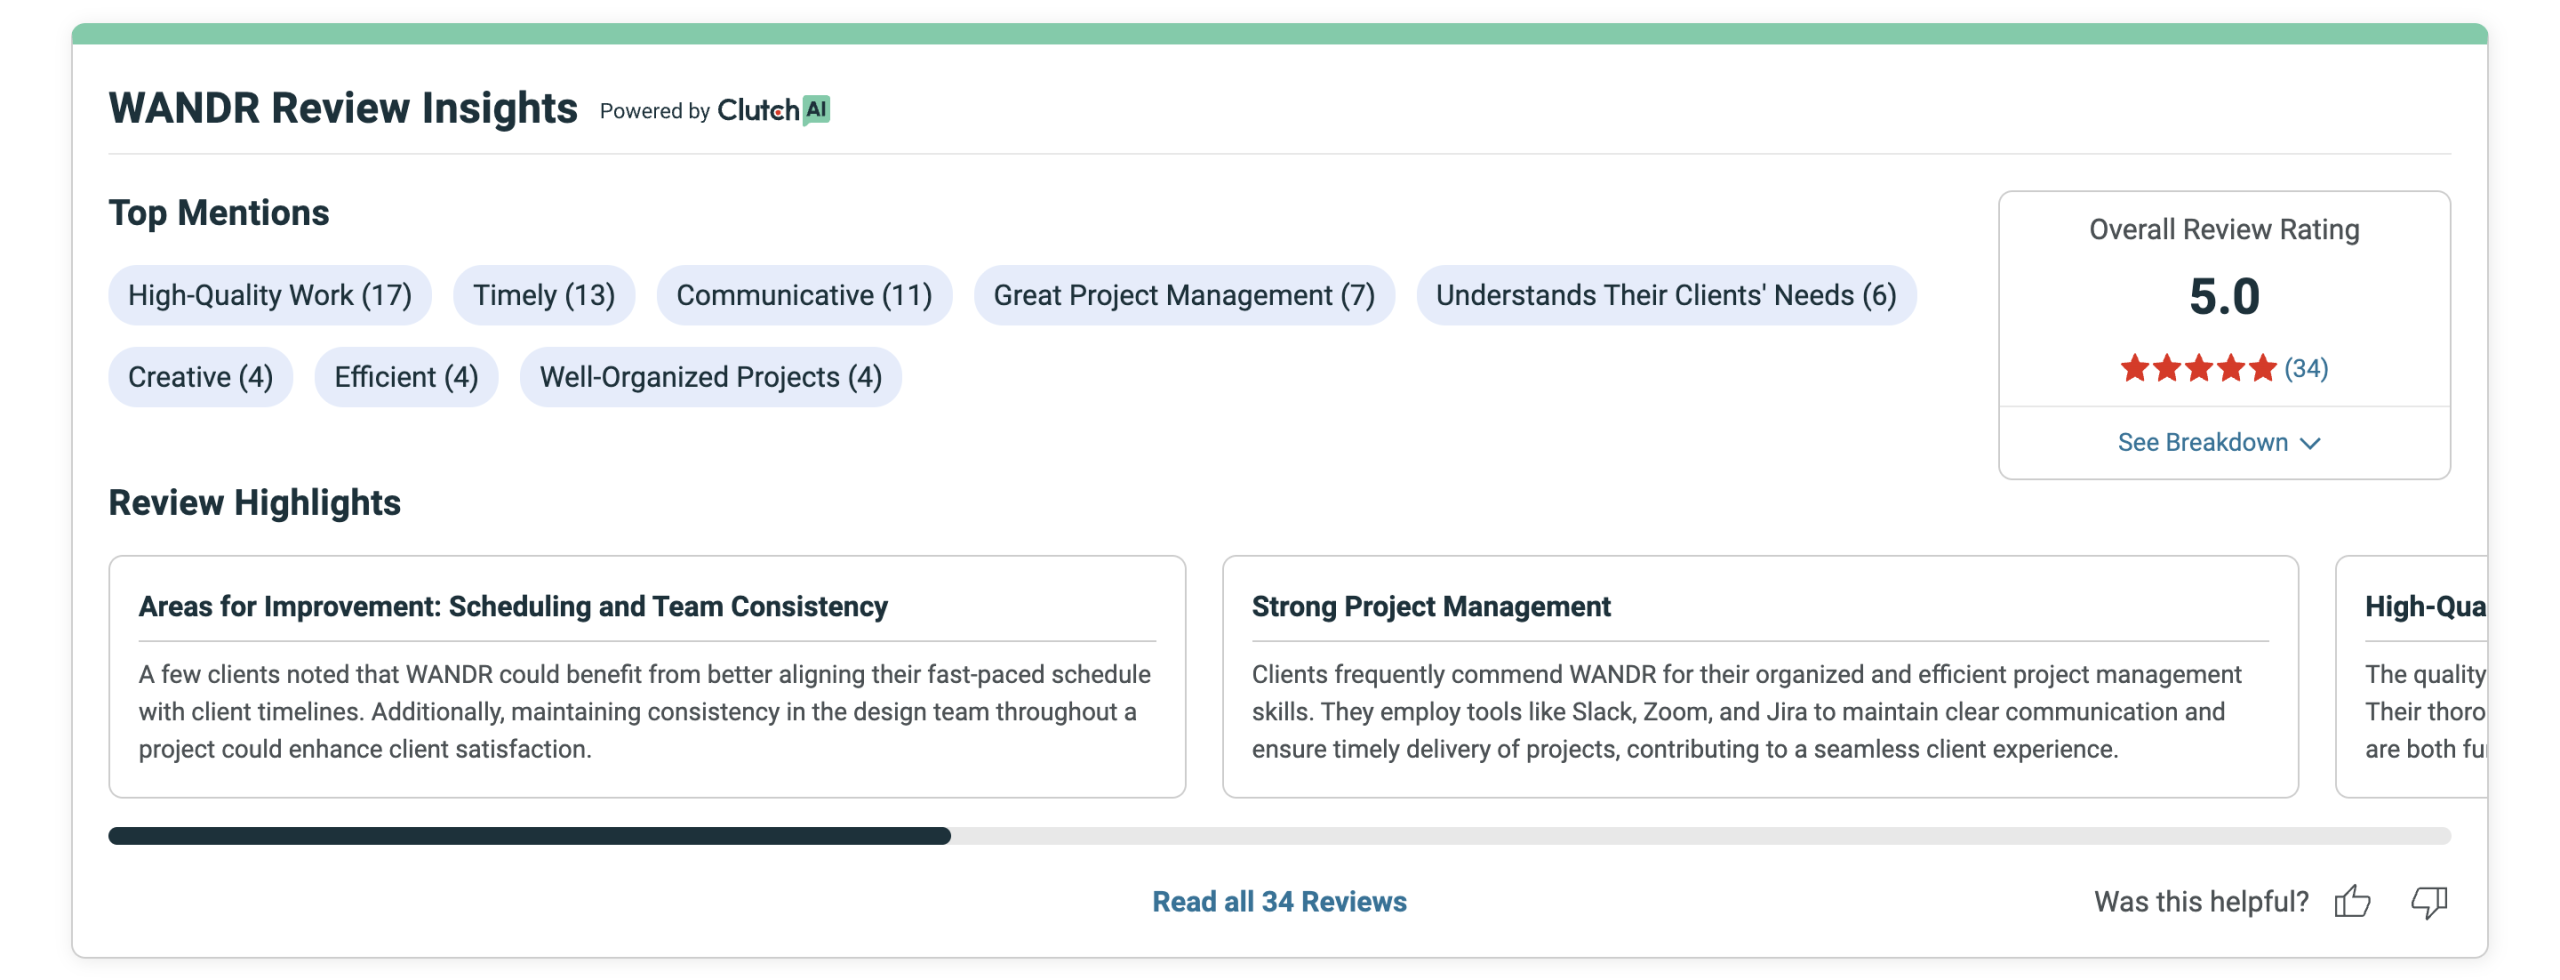
Task: Click the dark horizontal scrollbar thumb
Action: 529,836
